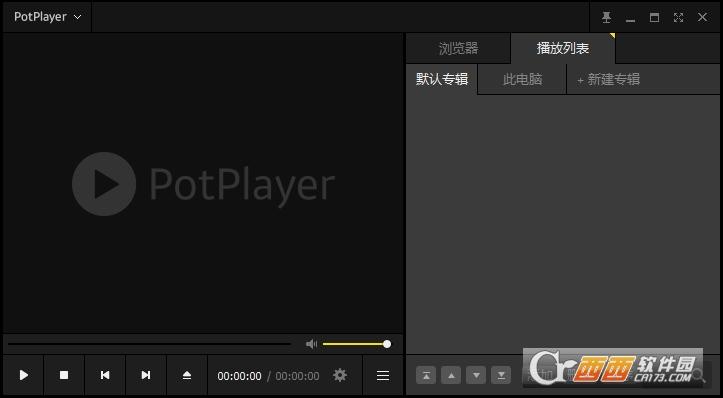
Task: Click the Play button
Action: tap(24, 375)
